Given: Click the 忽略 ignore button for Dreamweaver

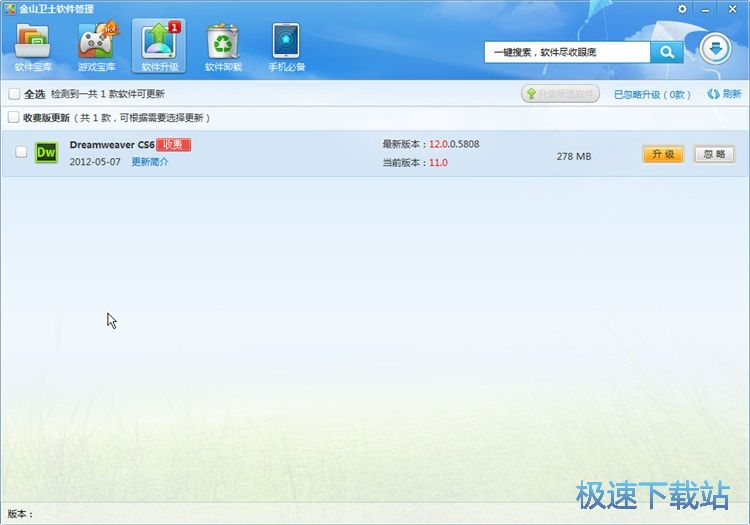Looking at the screenshot, I should [x=714, y=154].
